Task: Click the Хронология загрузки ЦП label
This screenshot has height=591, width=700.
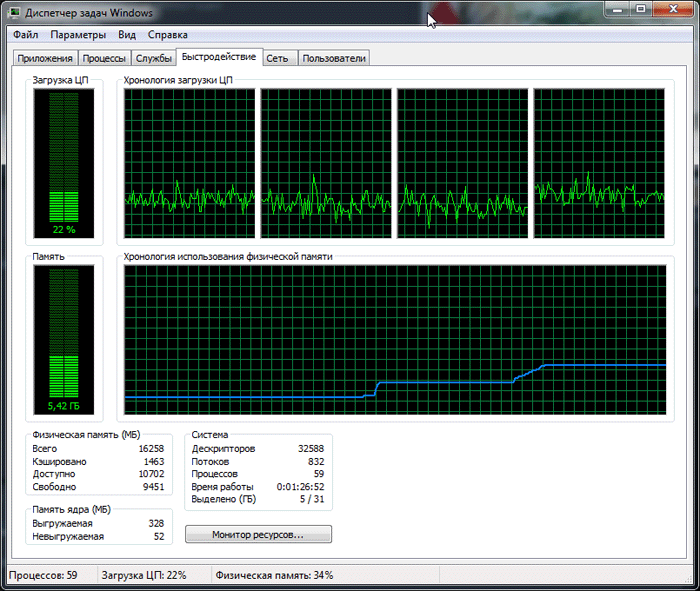Action: [178, 80]
